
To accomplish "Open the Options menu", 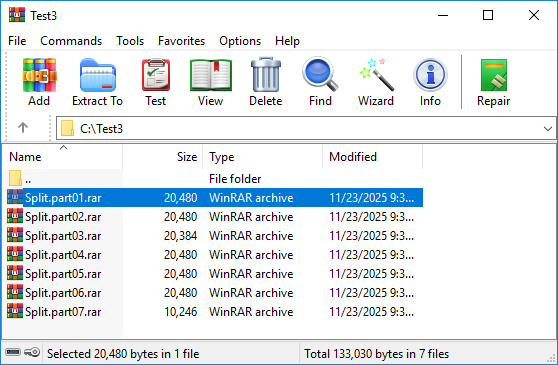I will click(x=240, y=41).
